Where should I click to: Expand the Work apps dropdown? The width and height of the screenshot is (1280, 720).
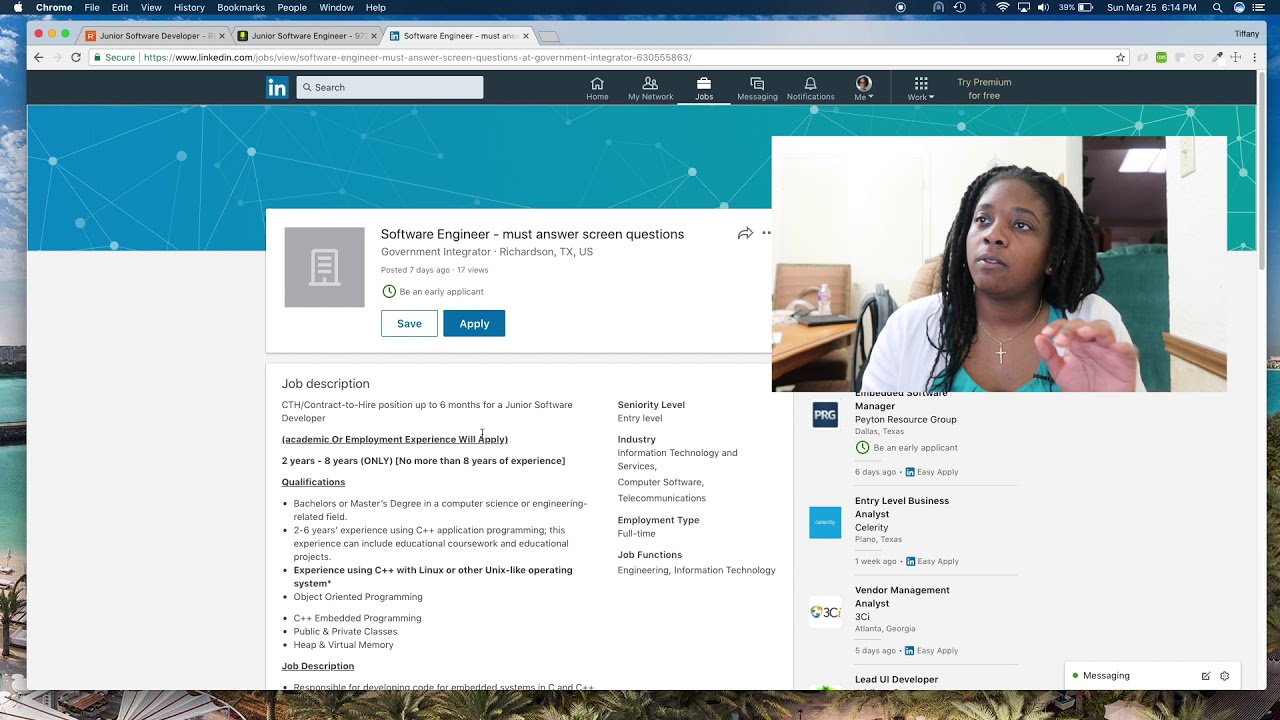[921, 89]
